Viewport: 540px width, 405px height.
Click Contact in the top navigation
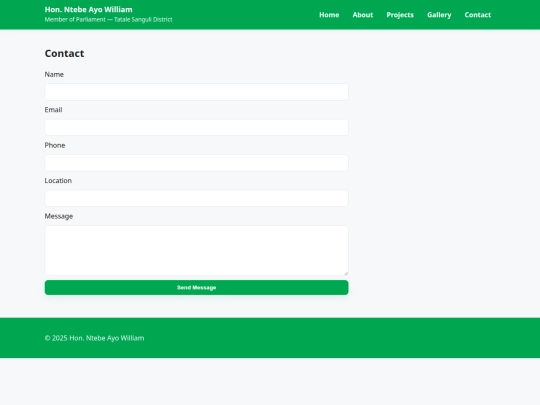(x=478, y=15)
